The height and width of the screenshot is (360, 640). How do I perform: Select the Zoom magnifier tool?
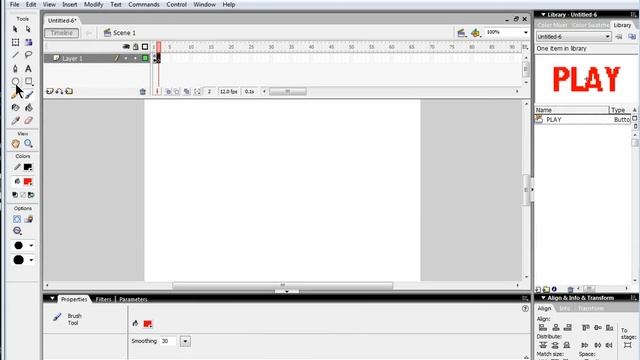coord(28,144)
